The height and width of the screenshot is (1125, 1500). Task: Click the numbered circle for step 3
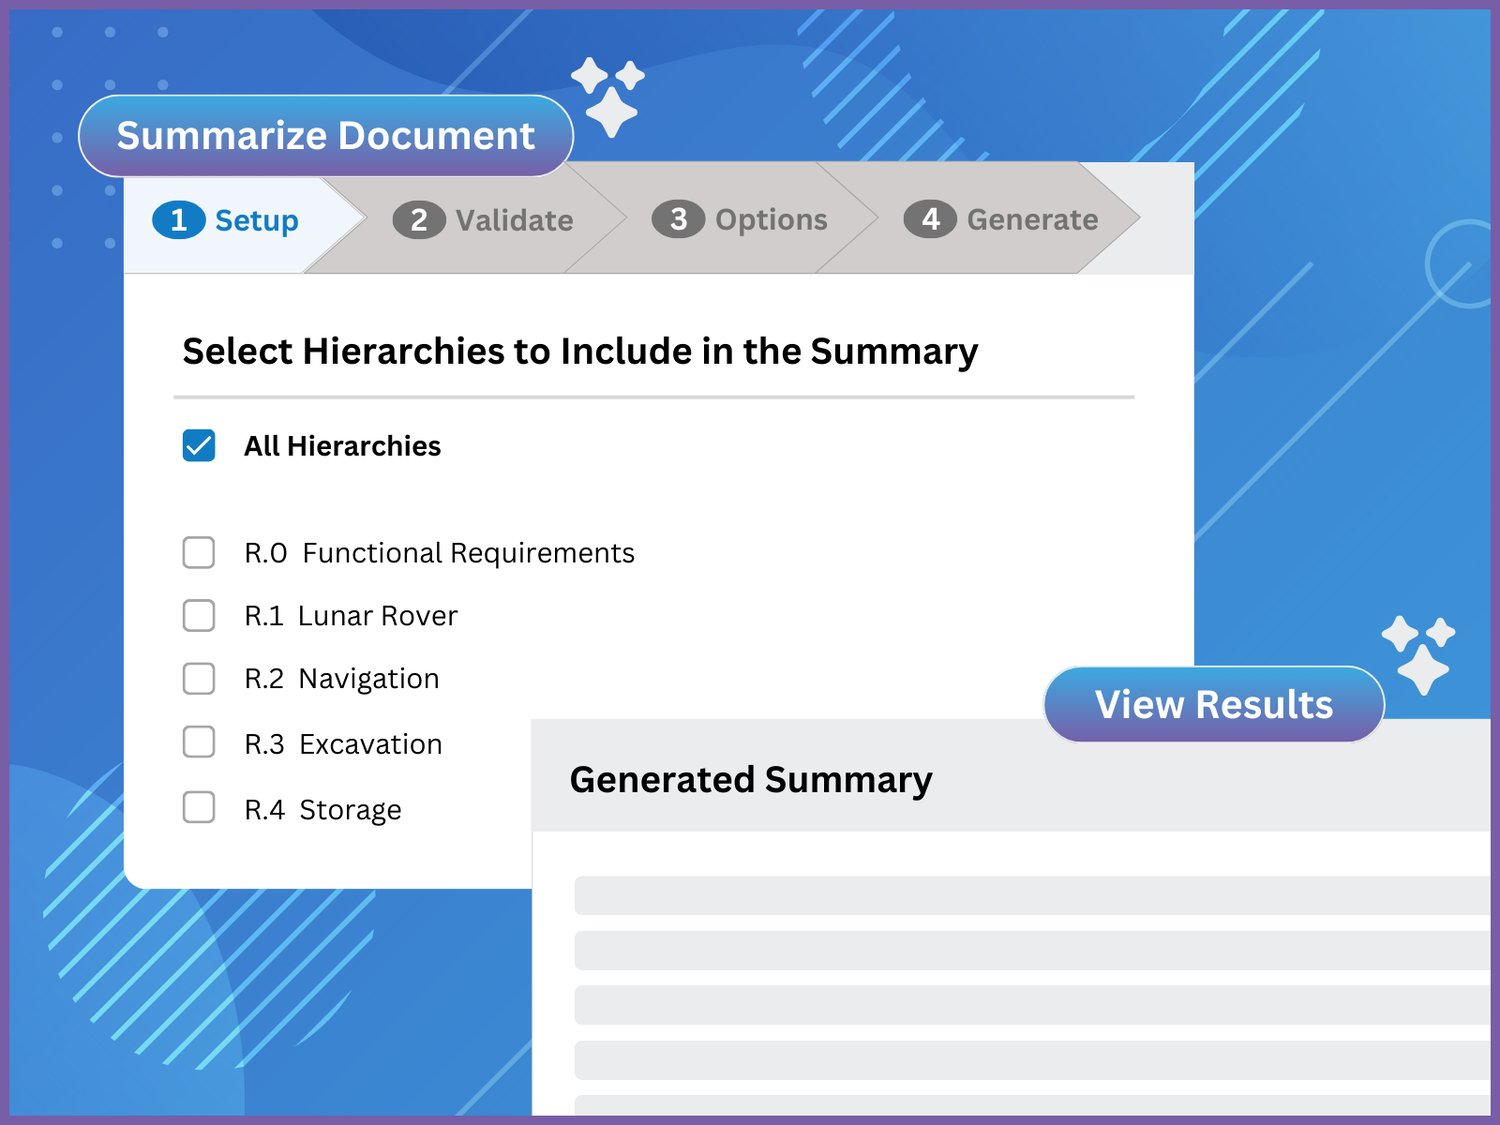point(679,219)
